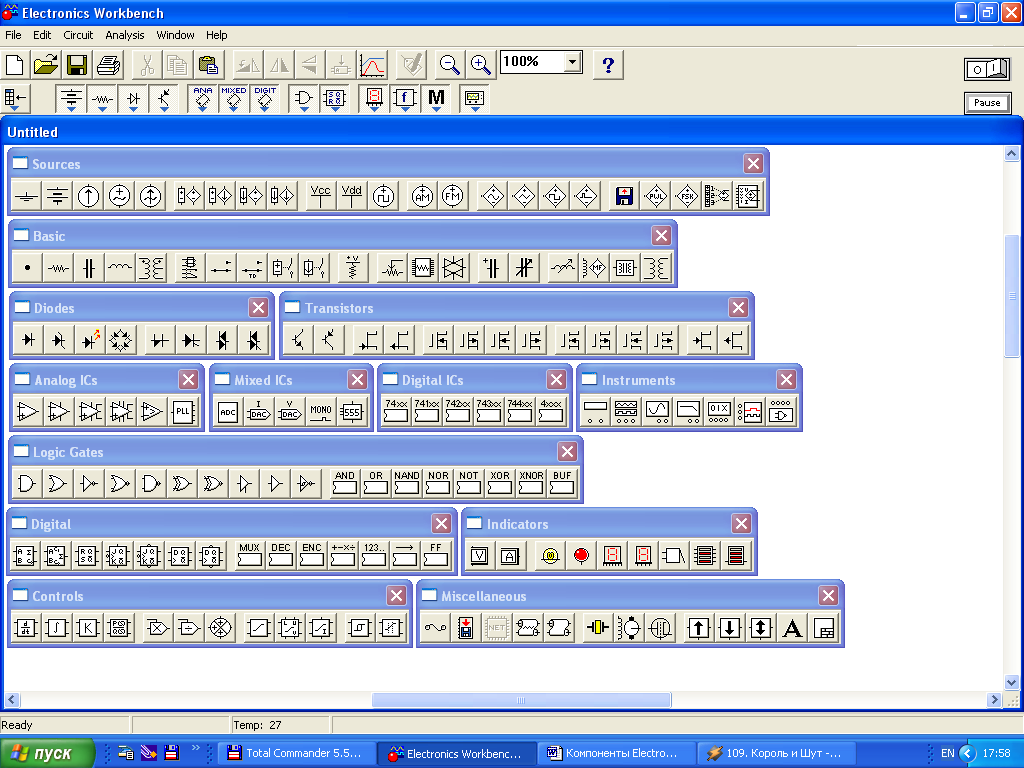Click the horizontal scrollbar right arrow

pos(994,700)
